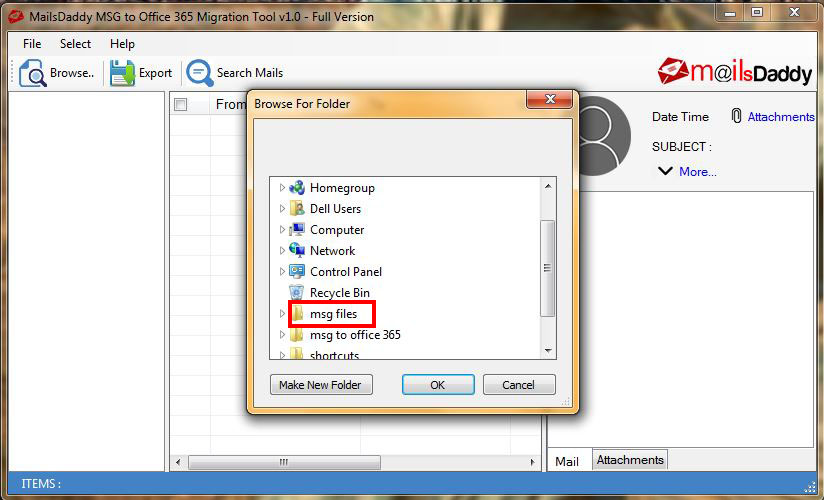The height and width of the screenshot is (500, 824).
Task: Open Search Mails magnifier icon
Action: [x=199, y=73]
